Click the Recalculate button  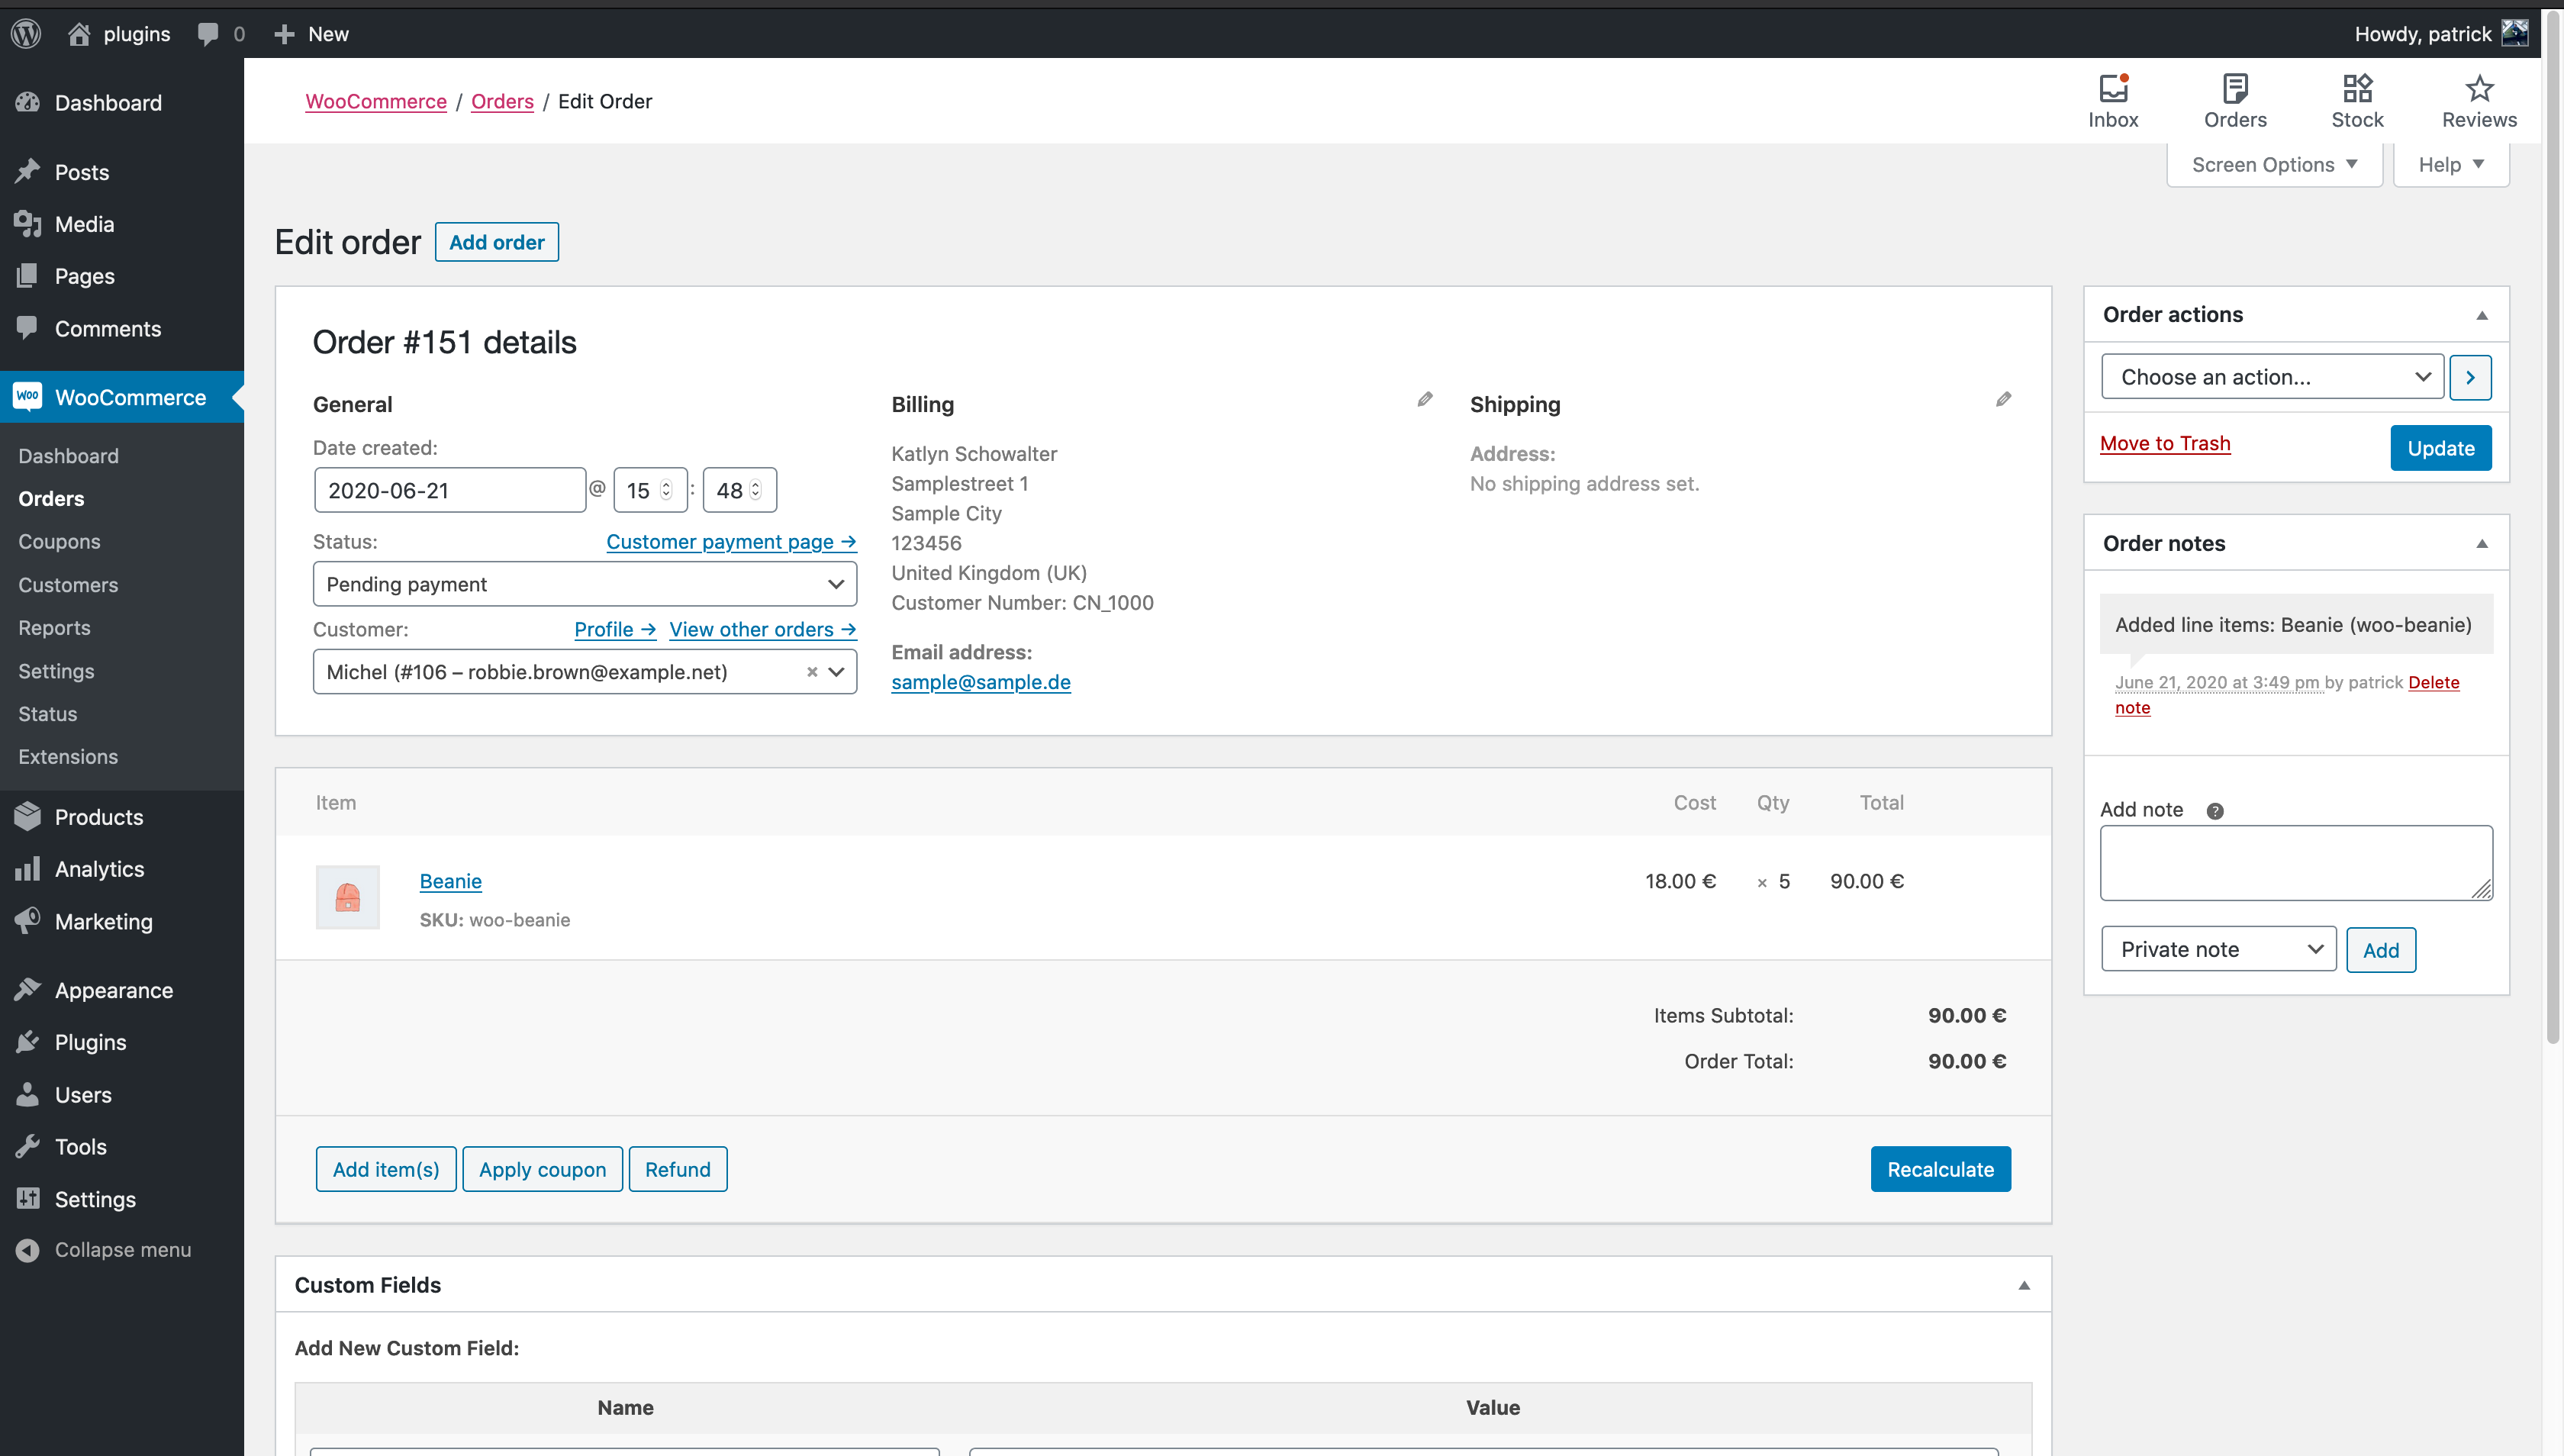pyautogui.click(x=1940, y=1169)
